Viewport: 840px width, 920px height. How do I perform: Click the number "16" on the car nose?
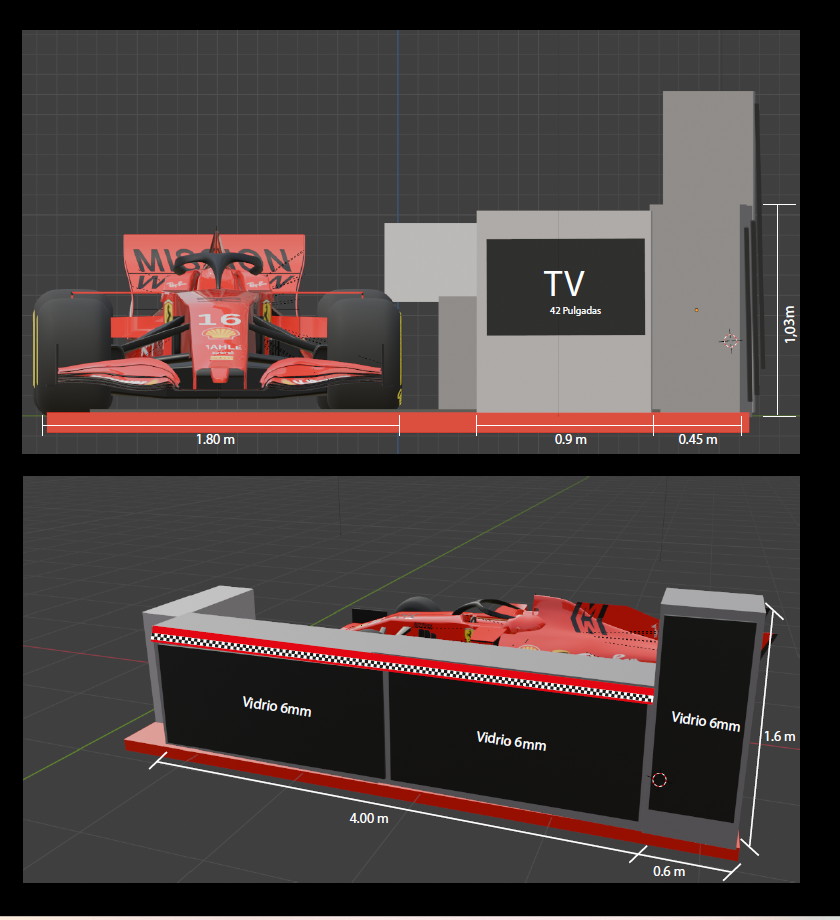(x=219, y=319)
